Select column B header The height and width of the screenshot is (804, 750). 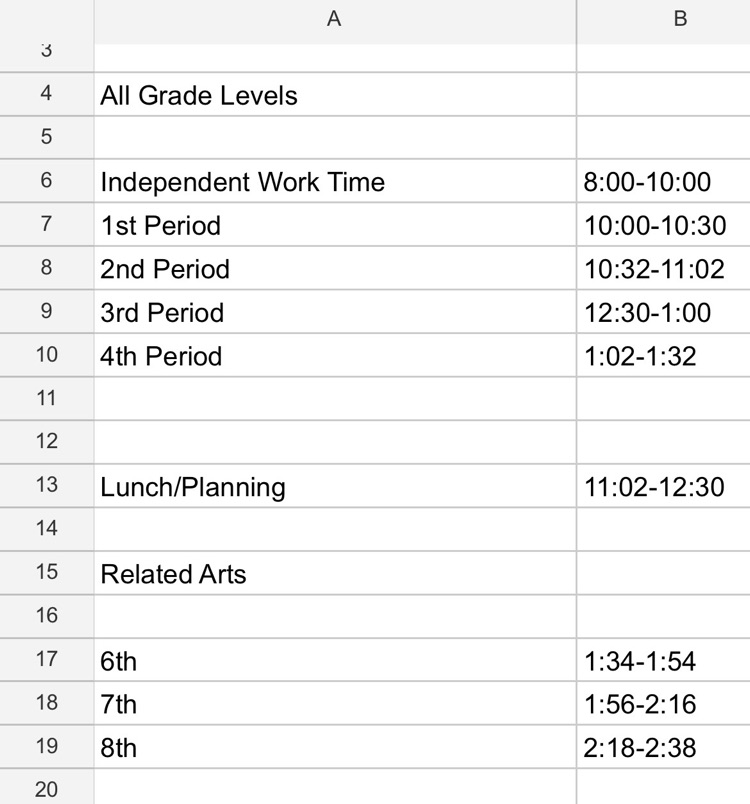pyautogui.click(x=680, y=19)
